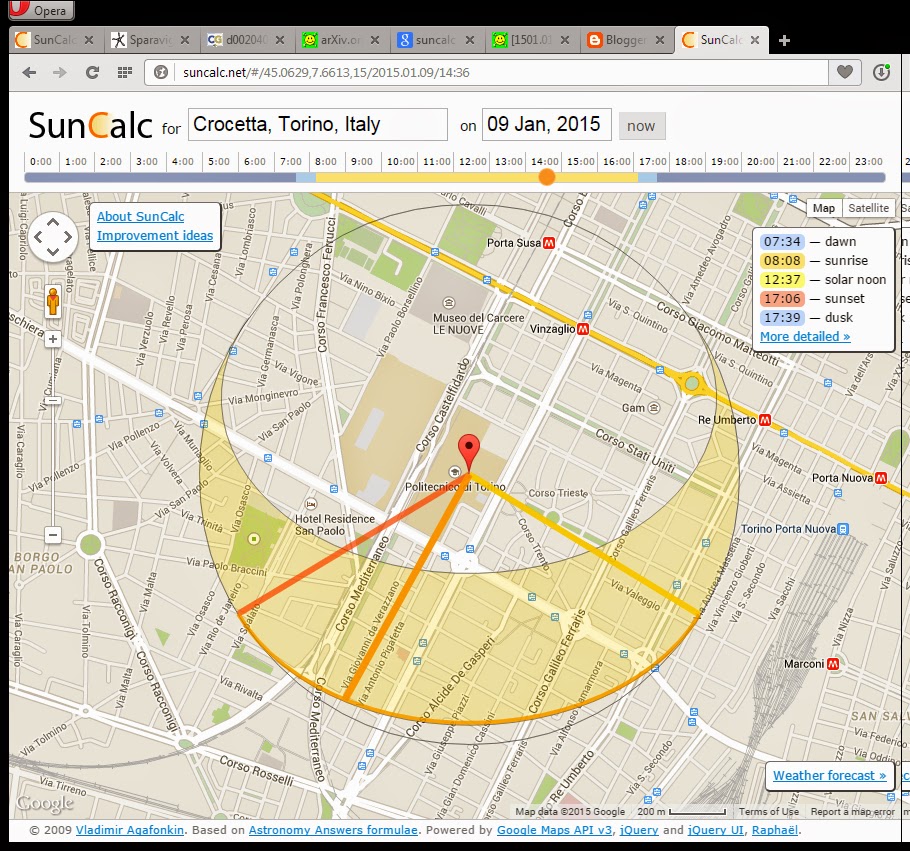Close the Sparavigna tab

(185, 40)
